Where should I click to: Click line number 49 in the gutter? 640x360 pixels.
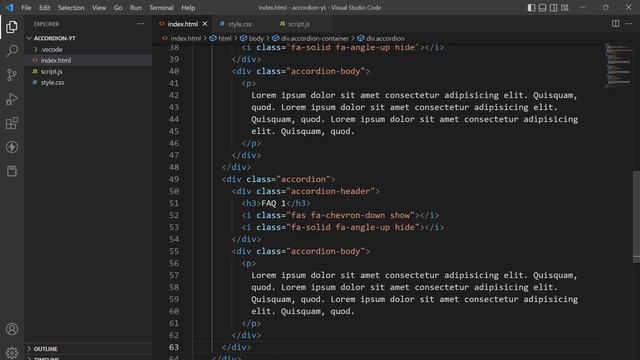point(174,179)
